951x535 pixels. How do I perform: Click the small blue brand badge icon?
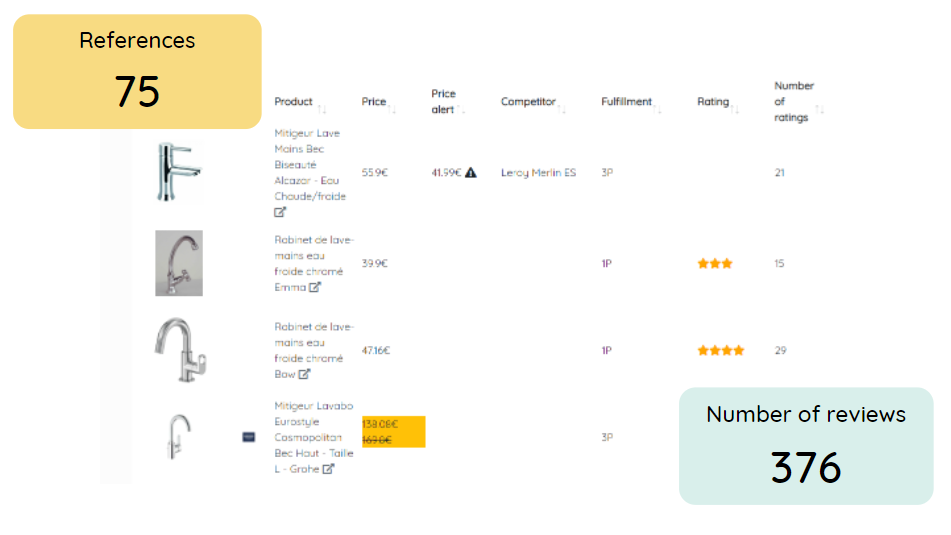click(x=249, y=437)
